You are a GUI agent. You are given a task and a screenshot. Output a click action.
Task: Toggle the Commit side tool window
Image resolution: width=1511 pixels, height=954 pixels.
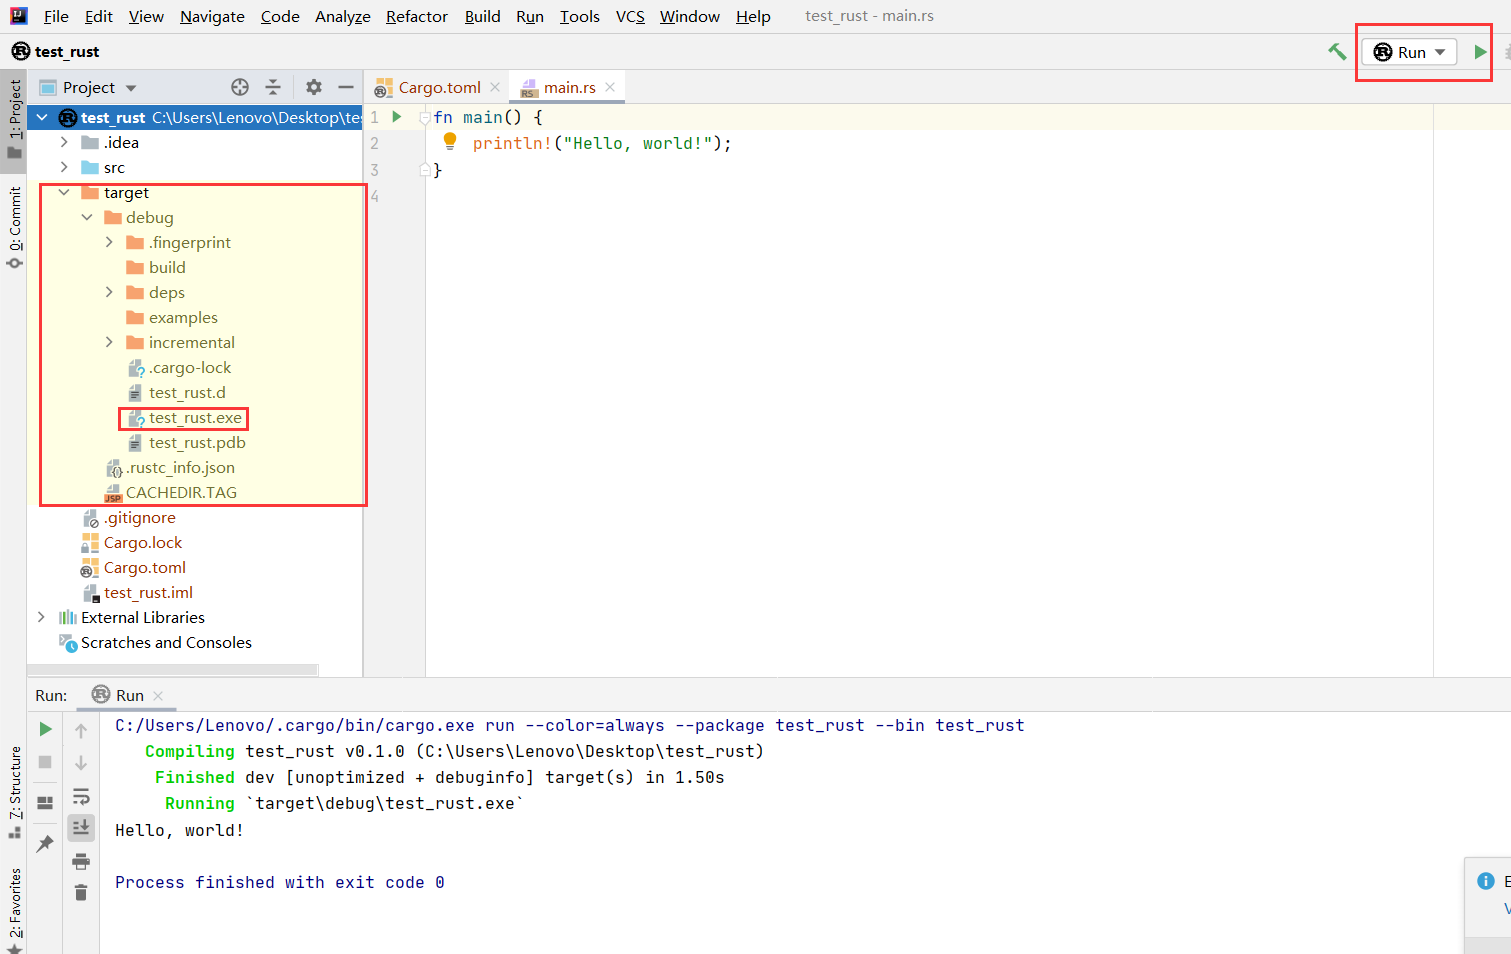pyautogui.click(x=14, y=226)
